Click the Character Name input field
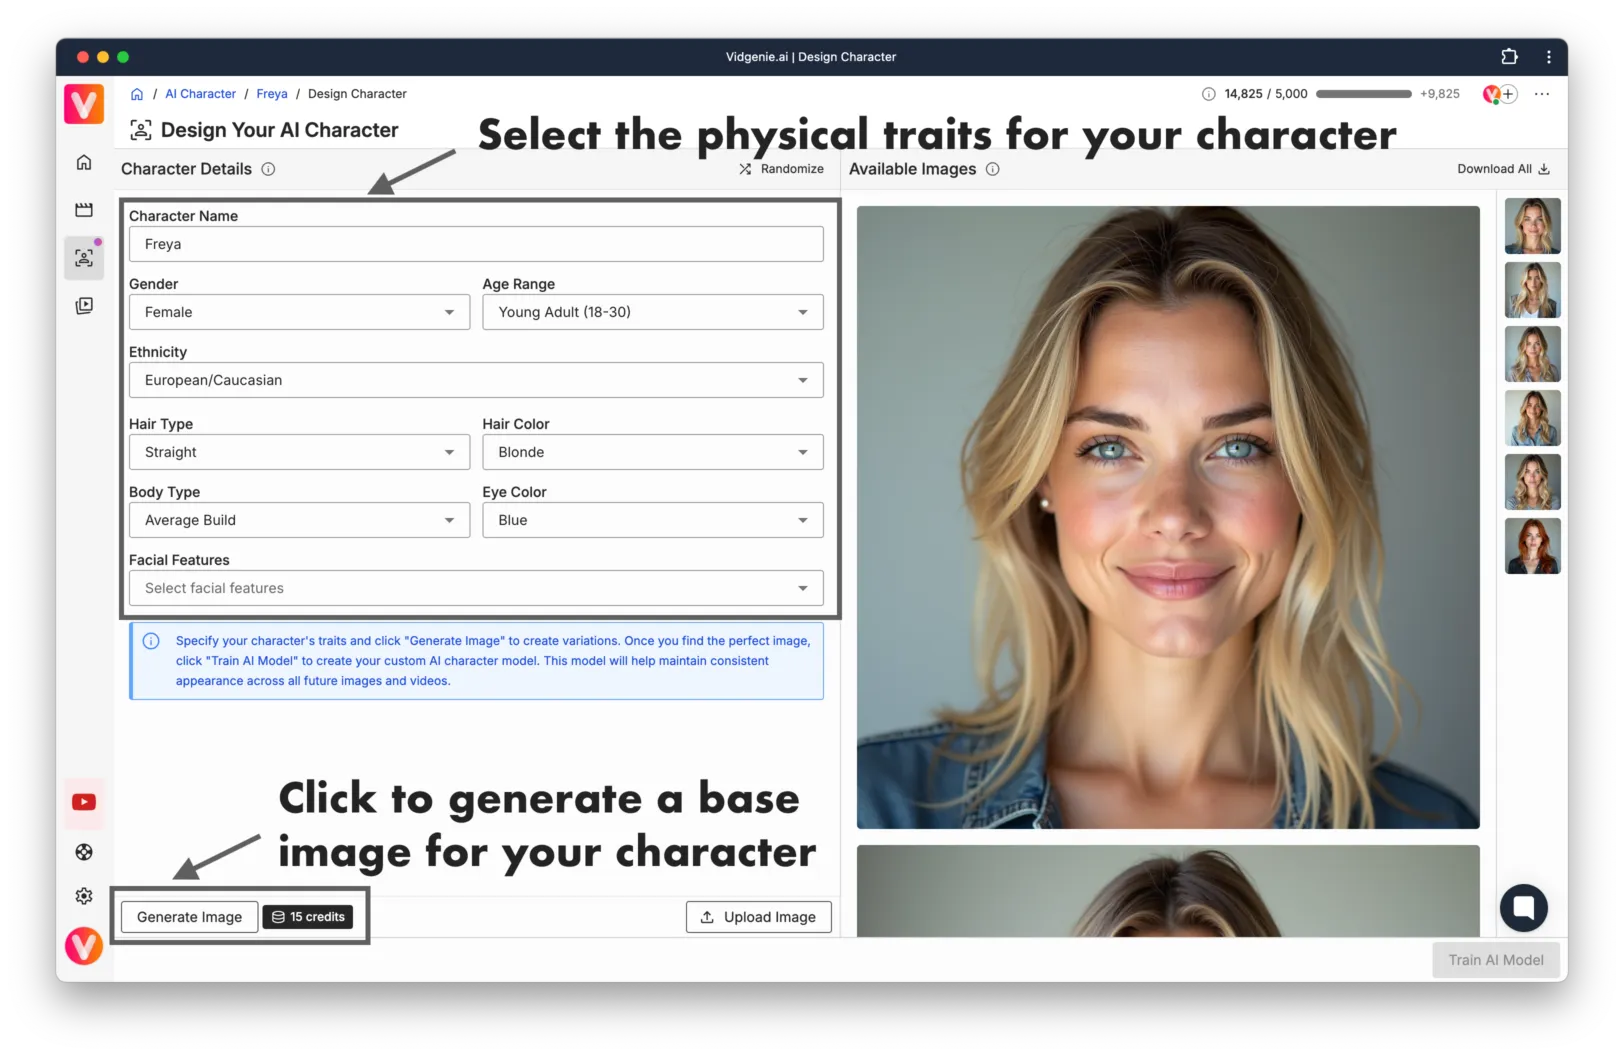The image size is (1624, 1056). (476, 244)
